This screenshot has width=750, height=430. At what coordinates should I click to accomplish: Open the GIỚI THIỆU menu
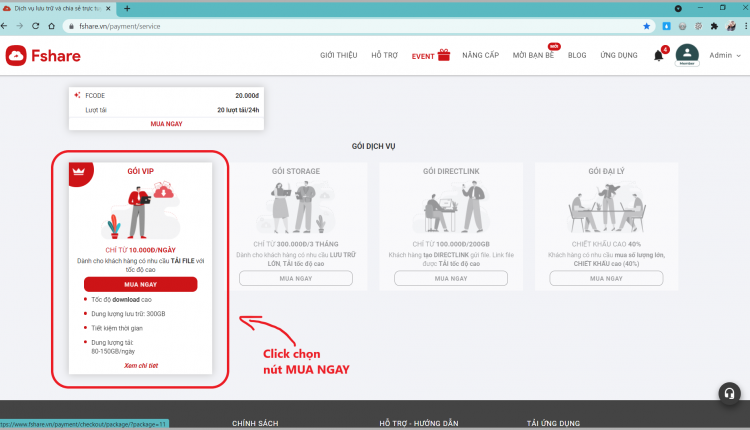[339, 55]
